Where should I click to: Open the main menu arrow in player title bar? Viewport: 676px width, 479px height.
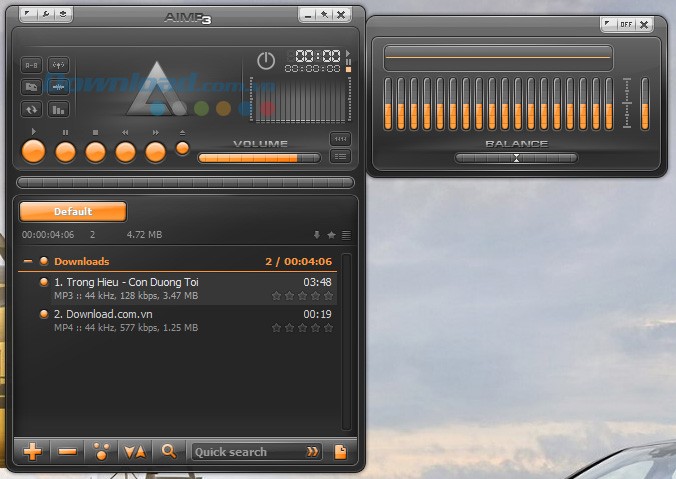(x=26, y=15)
